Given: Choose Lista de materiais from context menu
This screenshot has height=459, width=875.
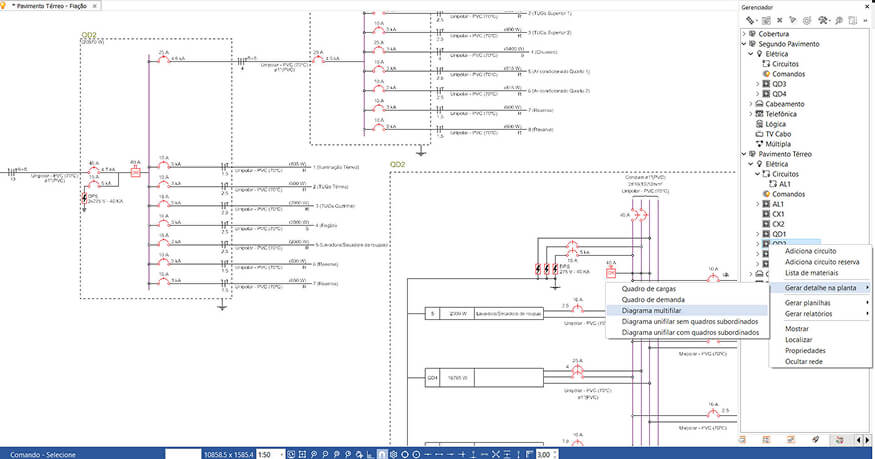Looking at the screenshot, I should point(811,273).
